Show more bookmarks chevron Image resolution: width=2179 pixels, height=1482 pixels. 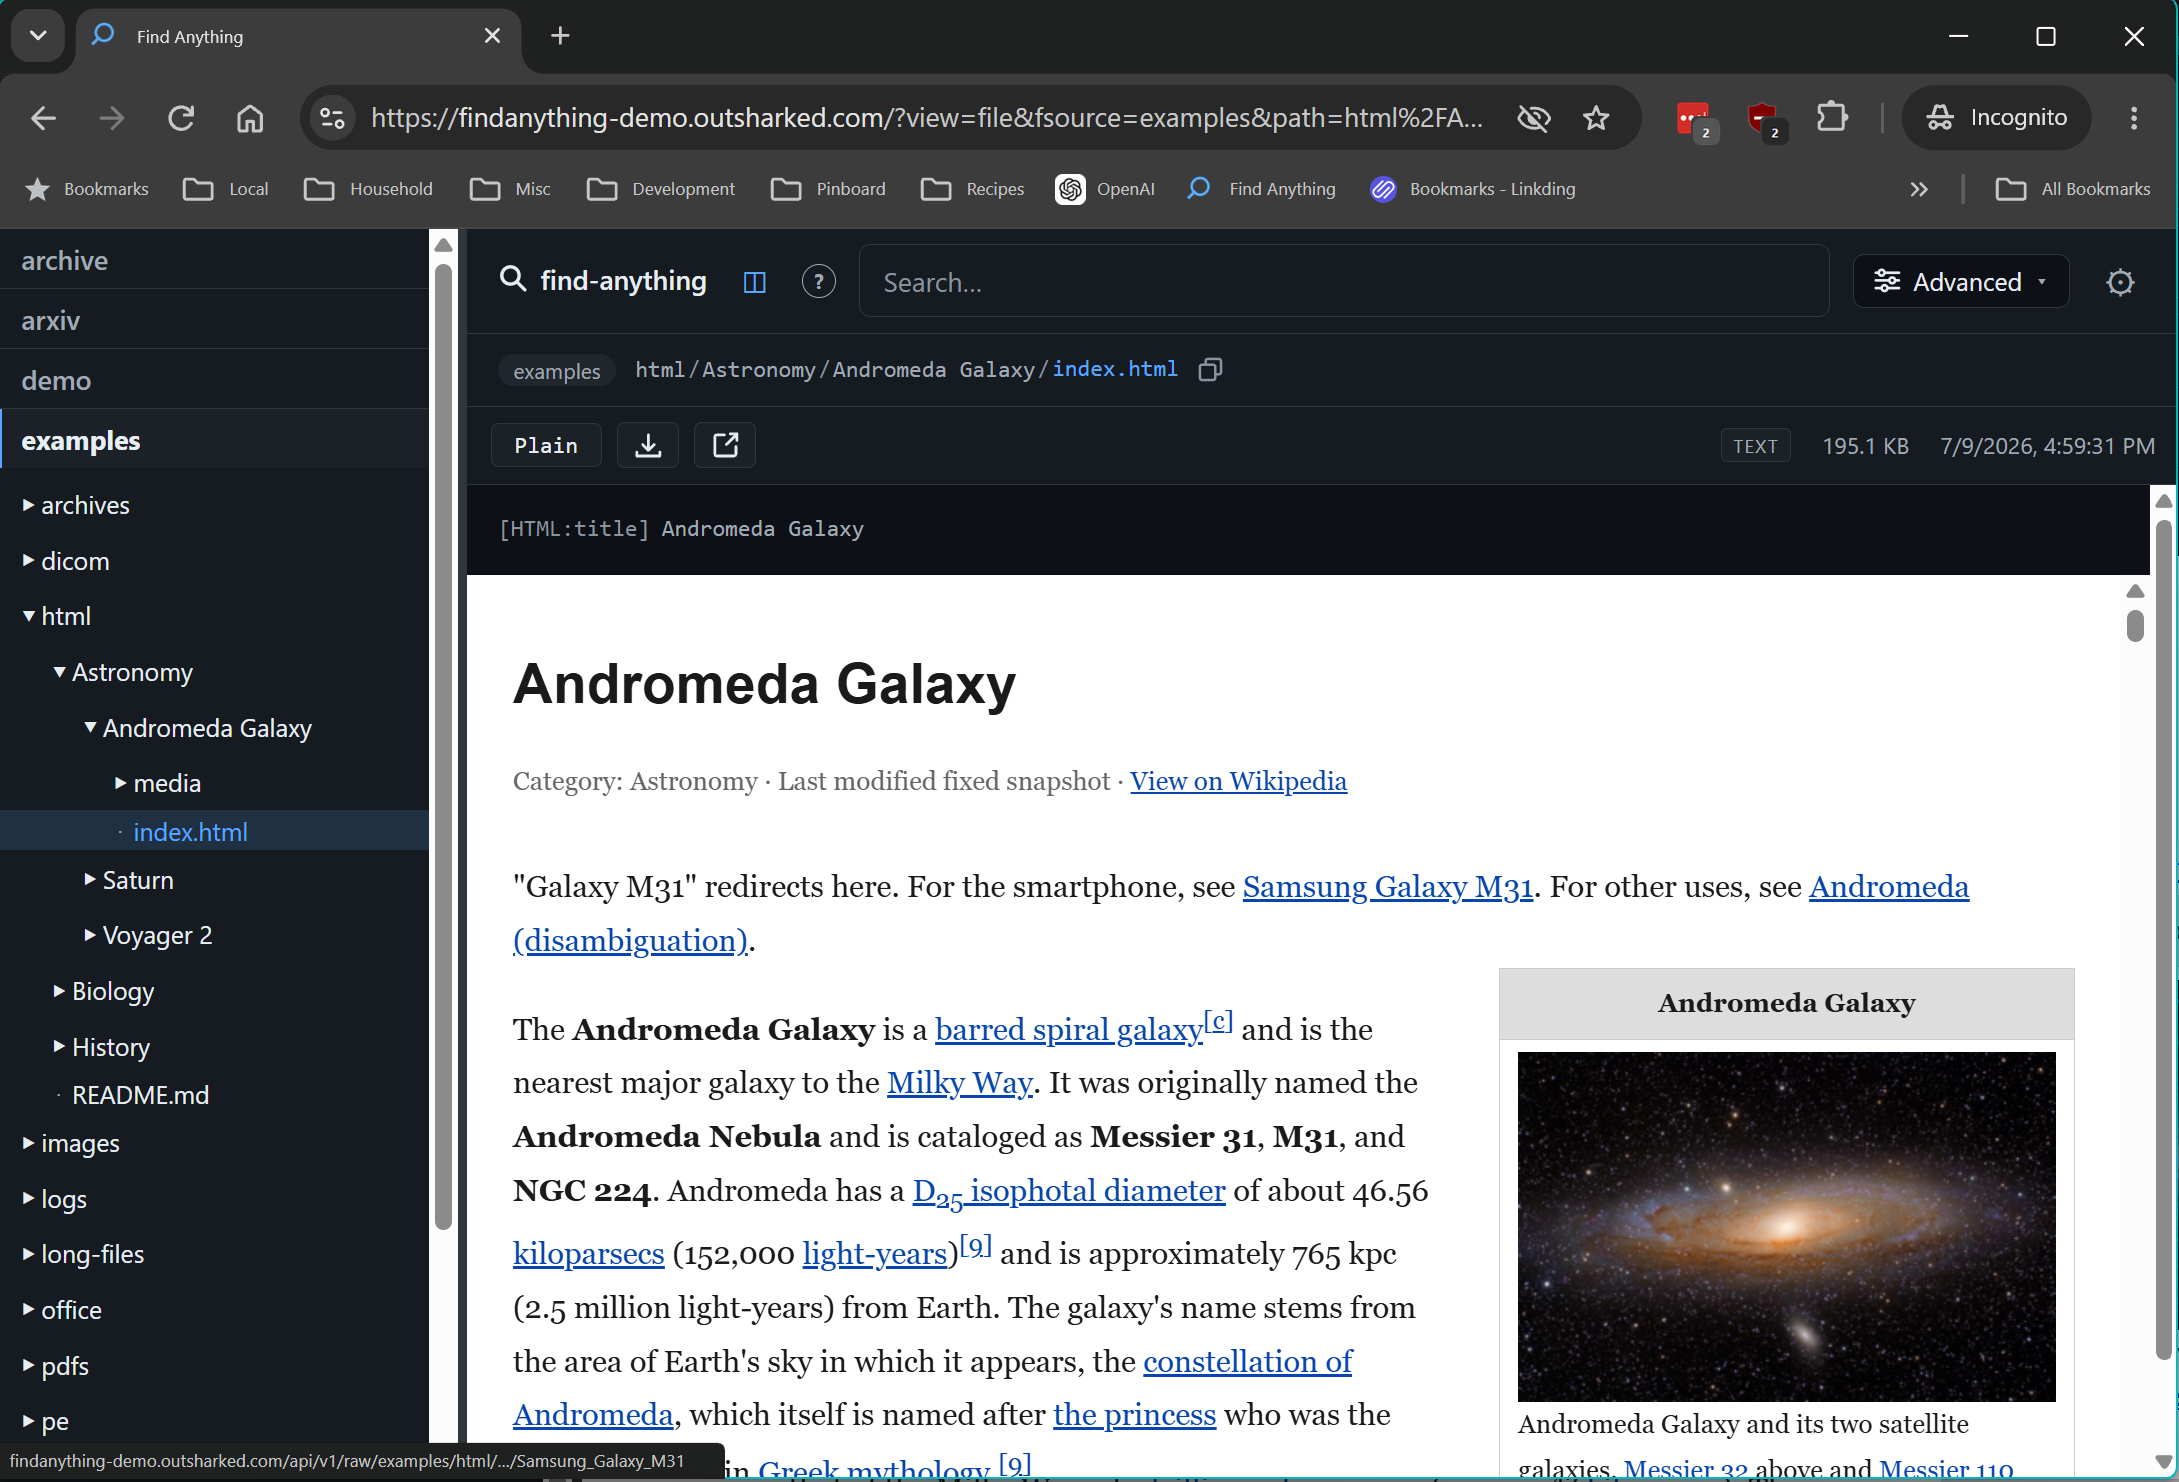[x=1918, y=189]
